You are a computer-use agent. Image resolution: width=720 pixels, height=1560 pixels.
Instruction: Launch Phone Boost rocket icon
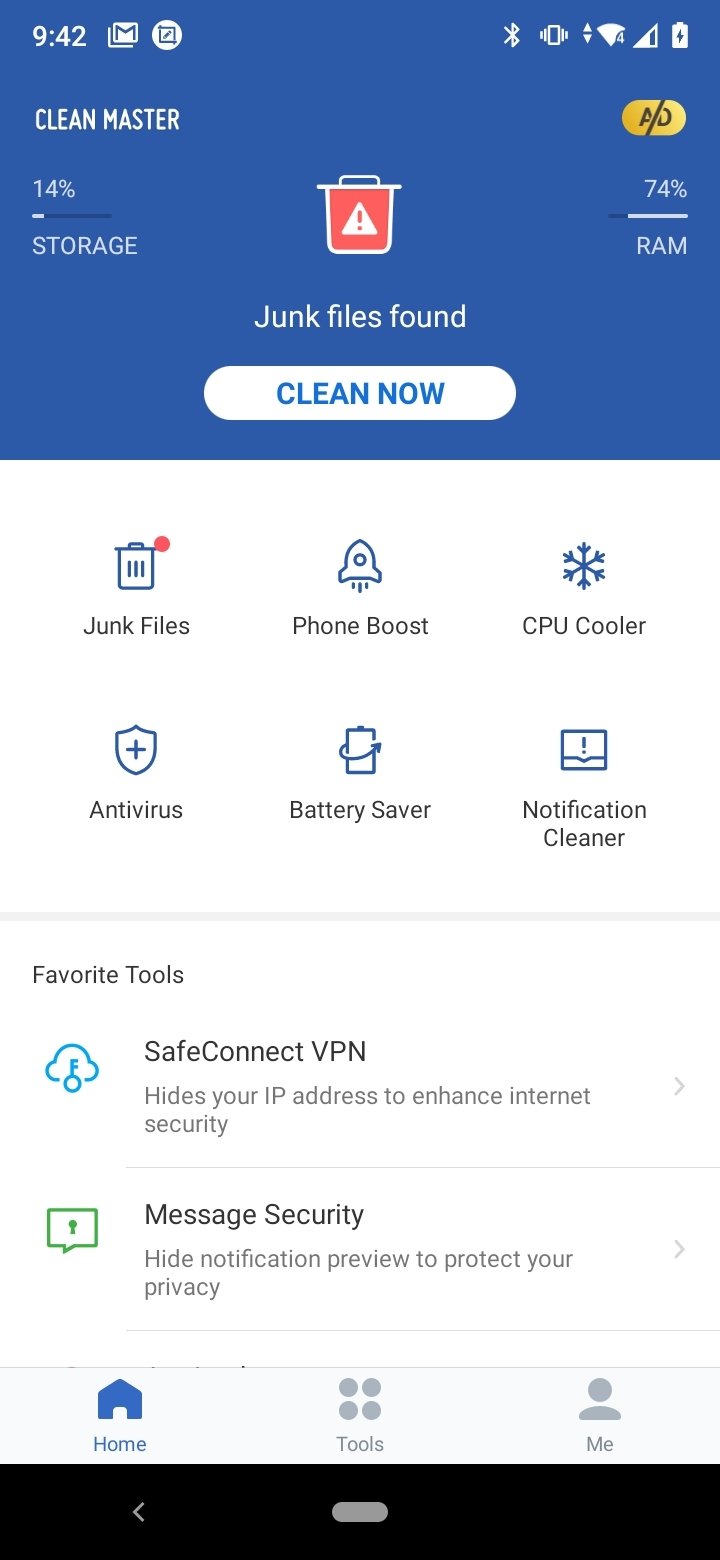coord(360,566)
